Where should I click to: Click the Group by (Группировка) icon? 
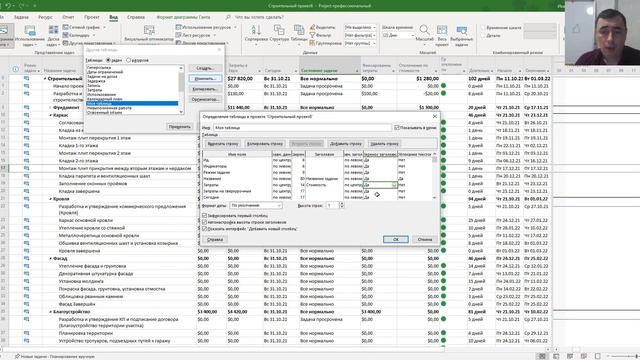click(x=312, y=43)
